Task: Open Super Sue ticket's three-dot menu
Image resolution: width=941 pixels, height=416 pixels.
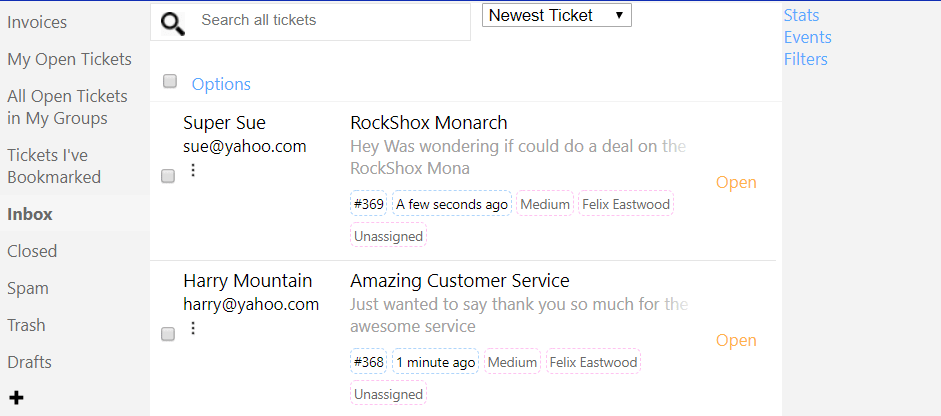Action: point(193,170)
